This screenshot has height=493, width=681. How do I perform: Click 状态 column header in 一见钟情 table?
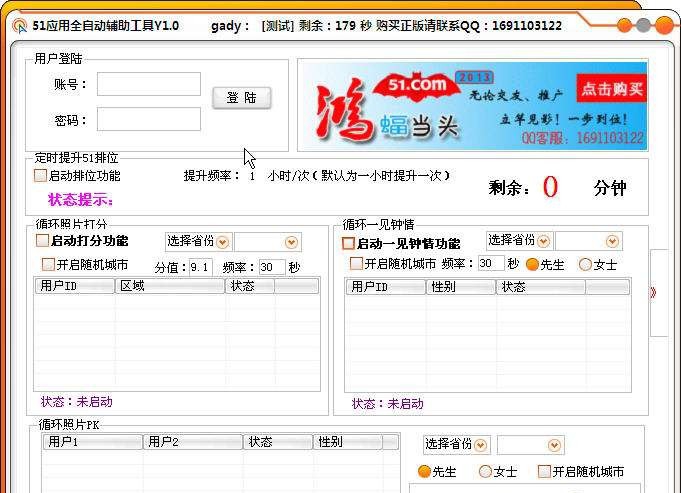point(541,287)
